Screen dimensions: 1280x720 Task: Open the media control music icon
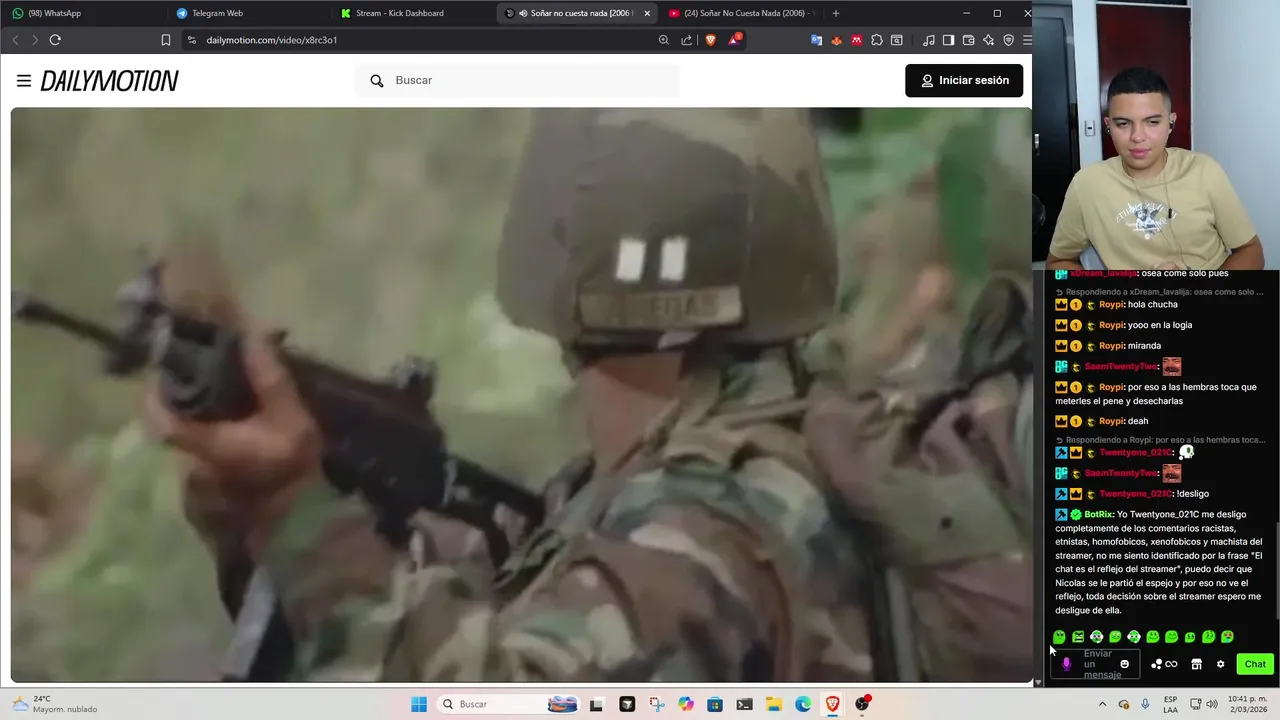(929, 40)
